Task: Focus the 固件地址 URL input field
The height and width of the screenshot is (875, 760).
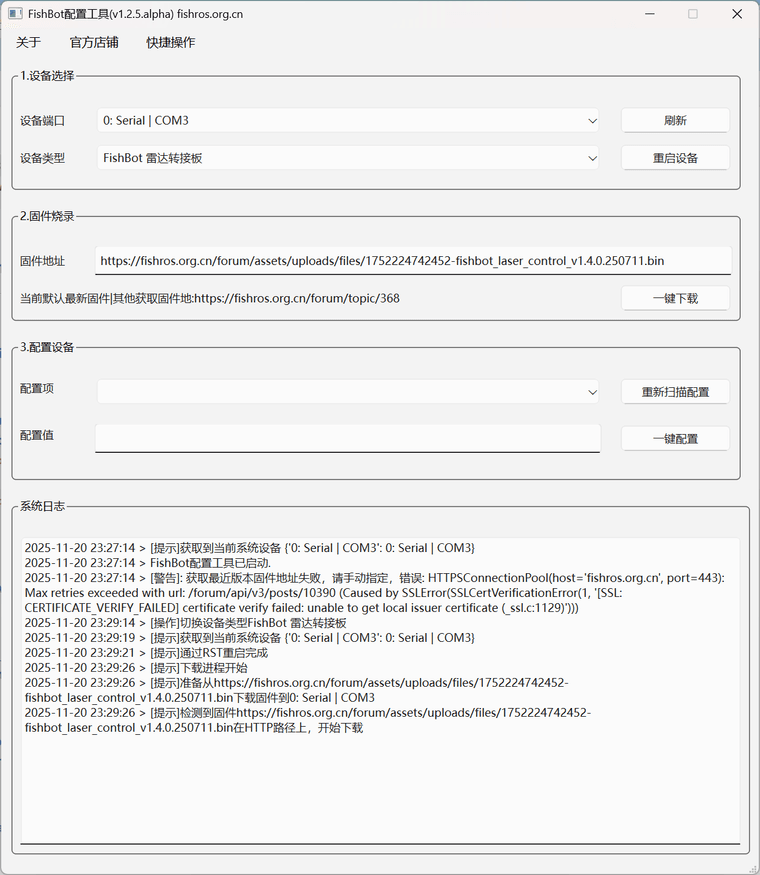Action: click(x=413, y=261)
